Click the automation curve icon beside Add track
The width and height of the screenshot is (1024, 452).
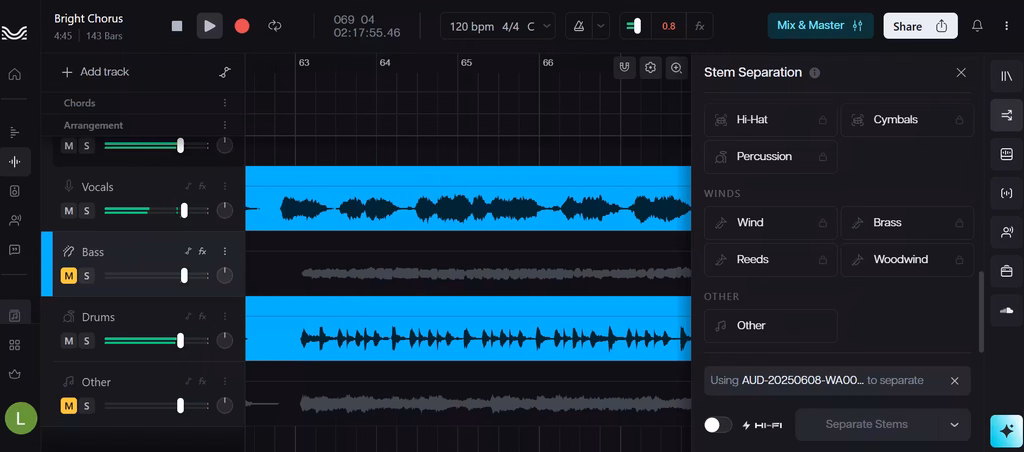tap(225, 73)
